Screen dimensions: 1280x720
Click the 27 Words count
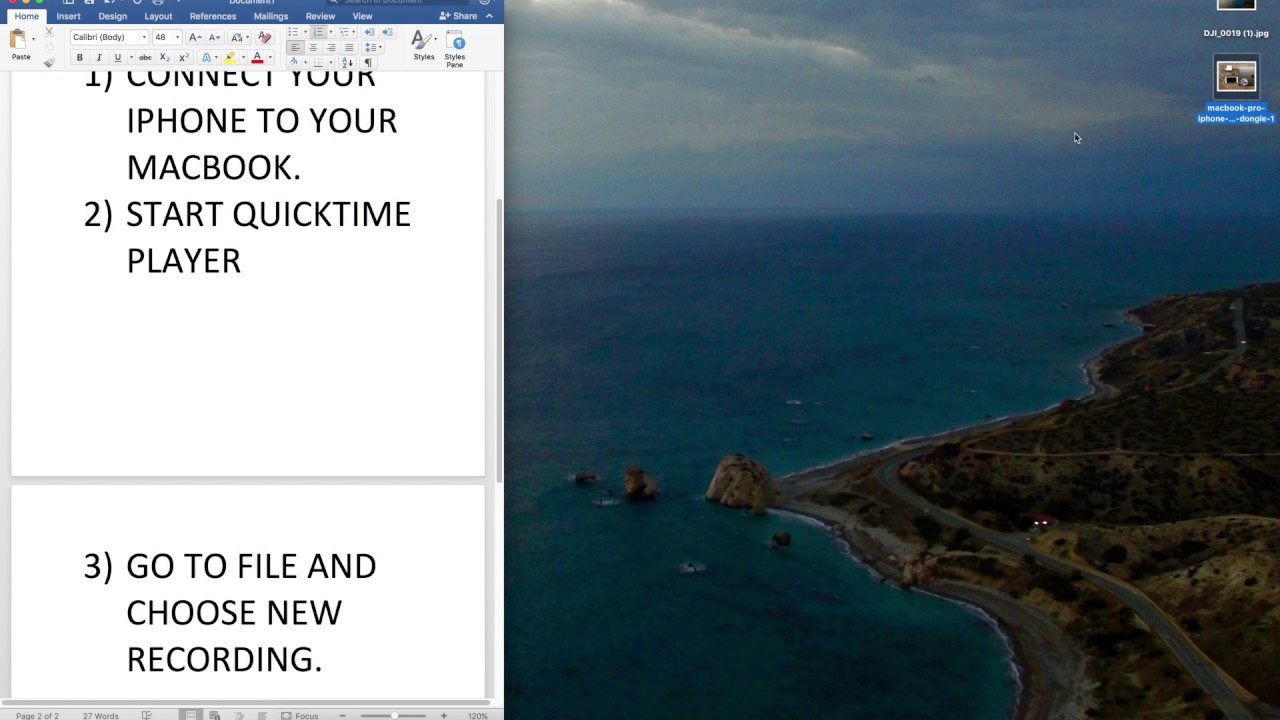coord(100,715)
